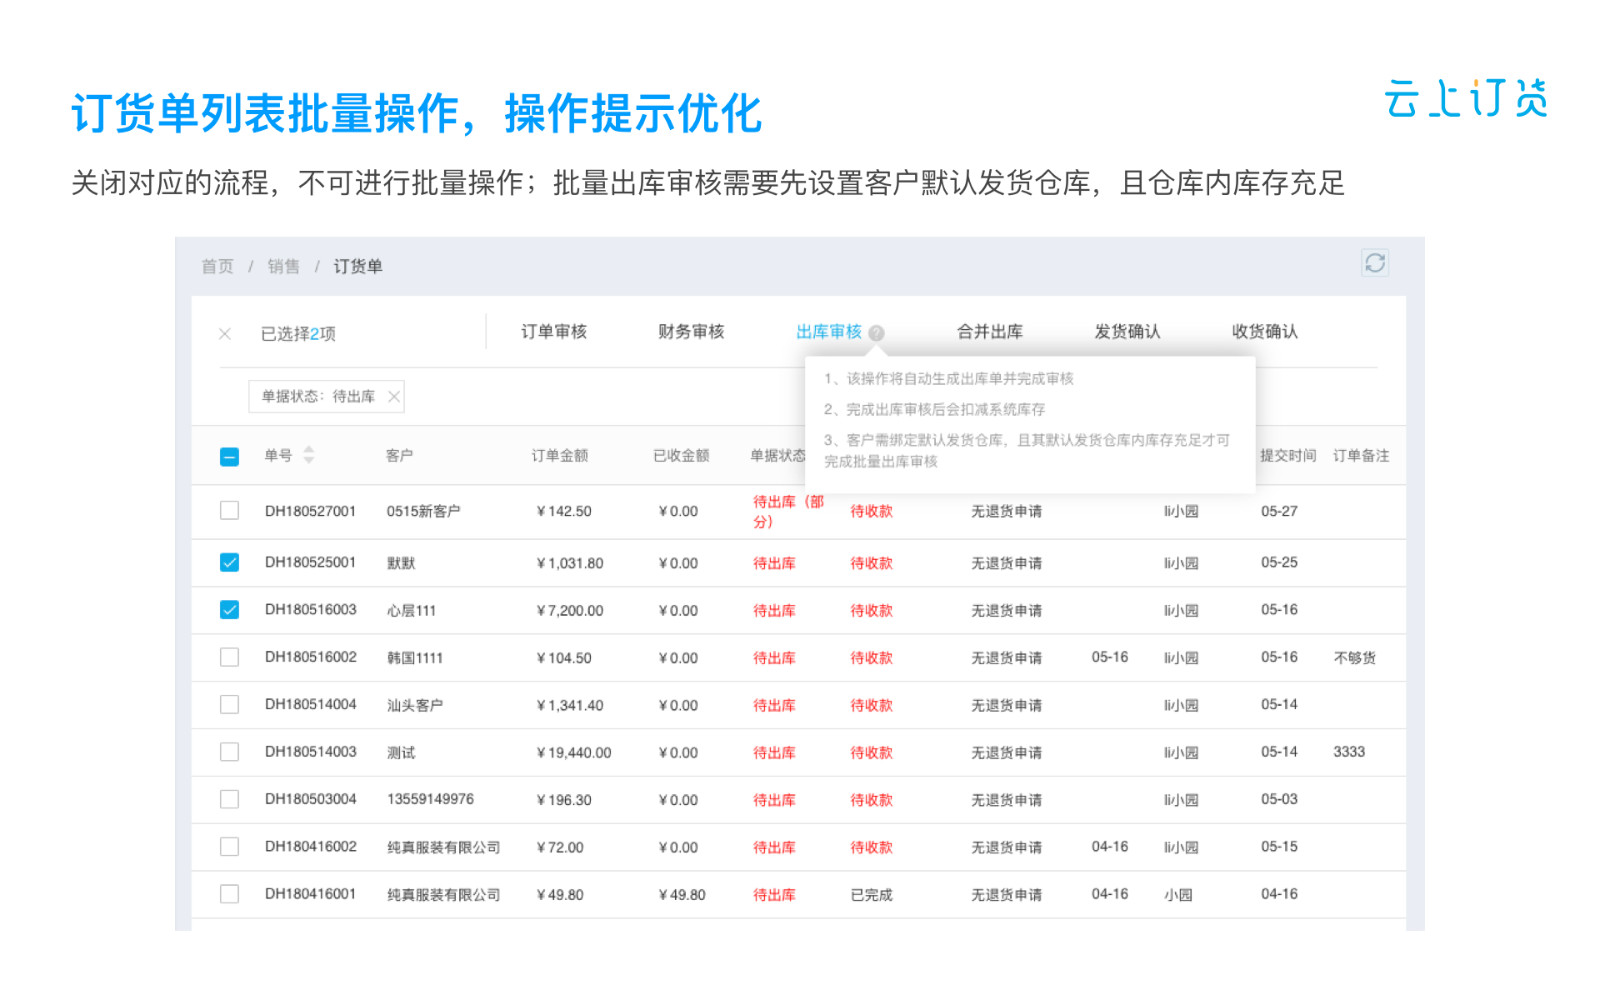Close the selection bar with the X icon

click(x=225, y=334)
